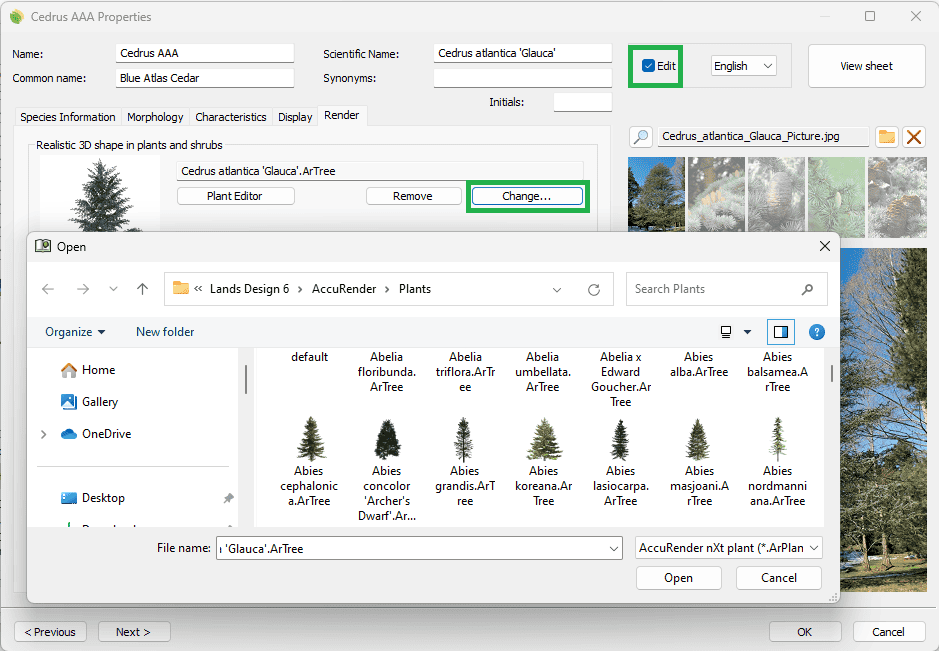Create a New folder

coord(165,332)
